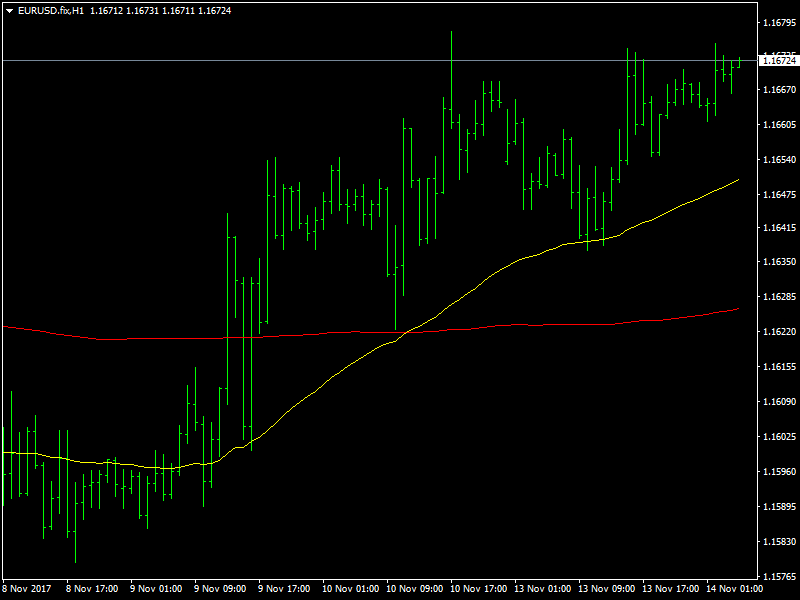Click the 1.16605 price scale label
This screenshot has width=800, height=600.
pos(779,124)
